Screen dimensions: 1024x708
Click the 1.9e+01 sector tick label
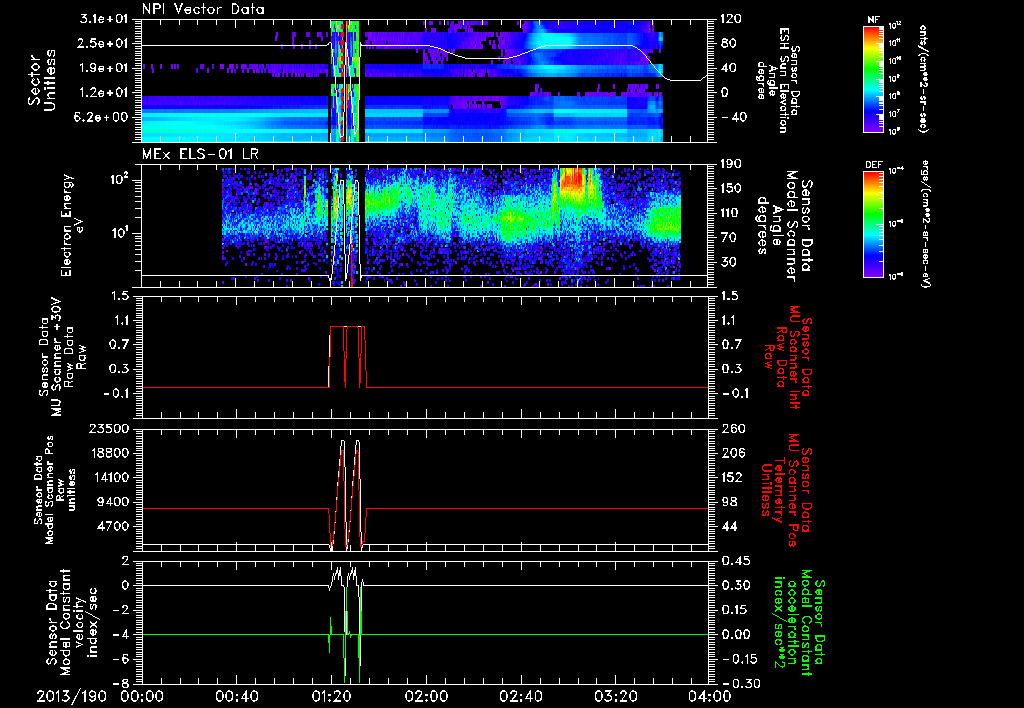pyautogui.click(x=104, y=68)
